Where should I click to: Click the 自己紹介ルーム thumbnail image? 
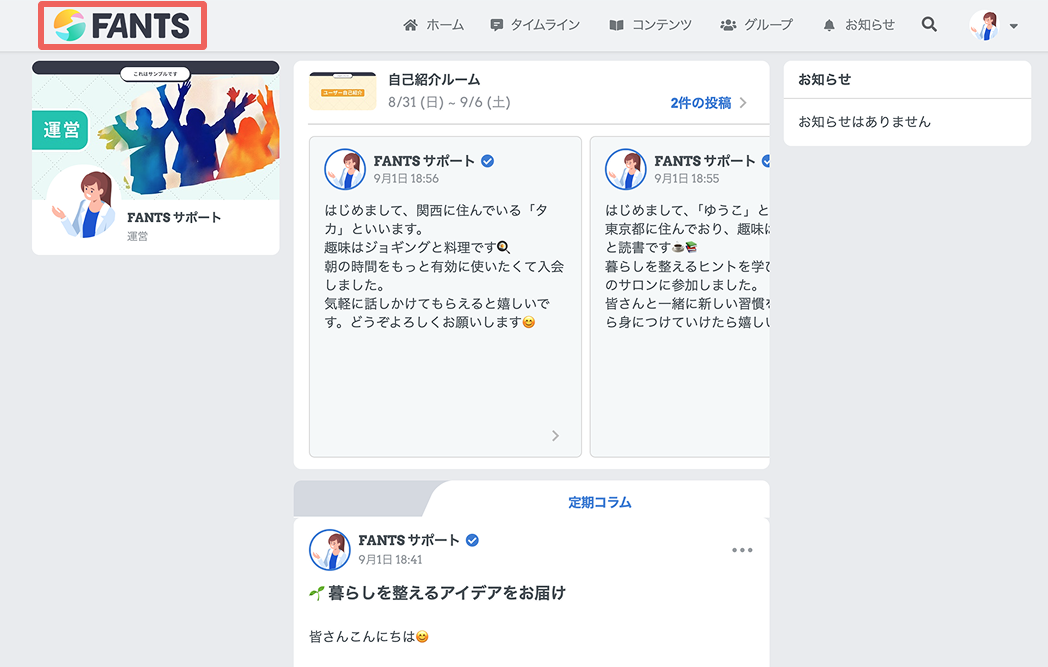[x=343, y=90]
